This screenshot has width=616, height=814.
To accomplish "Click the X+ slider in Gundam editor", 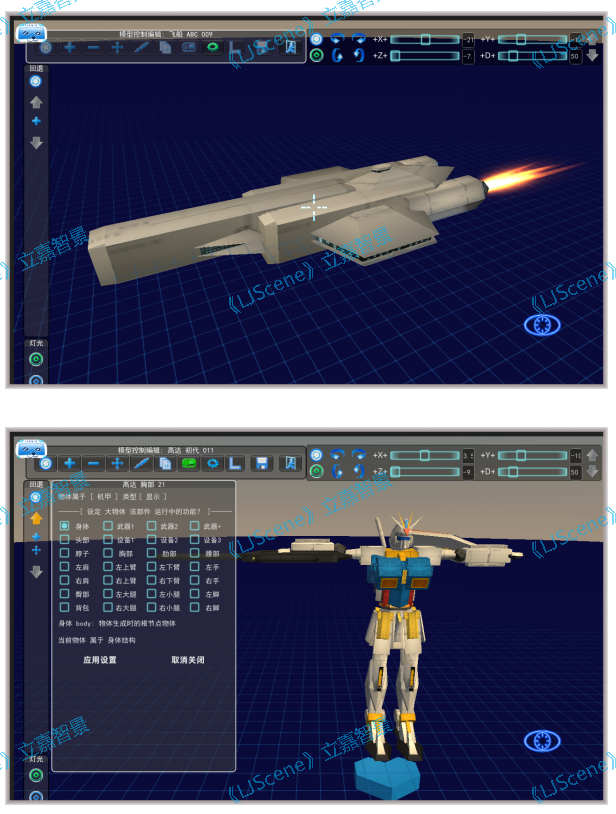I will [x=424, y=455].
